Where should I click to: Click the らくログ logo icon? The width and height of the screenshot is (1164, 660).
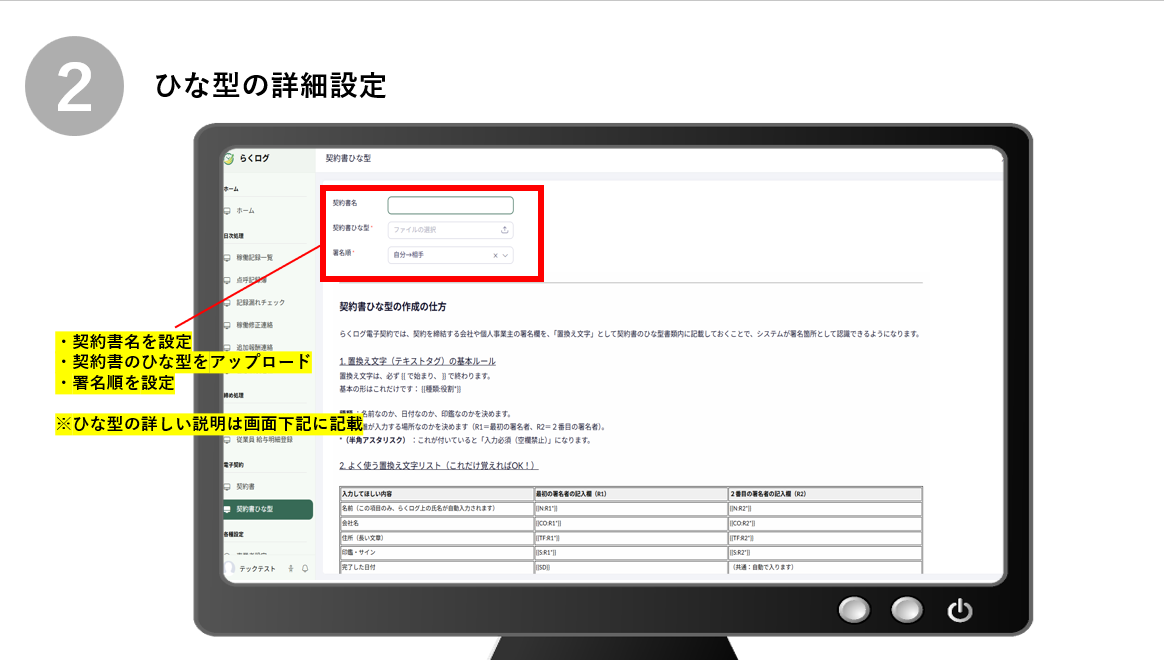pyautogui.click(x=229, y=158)
